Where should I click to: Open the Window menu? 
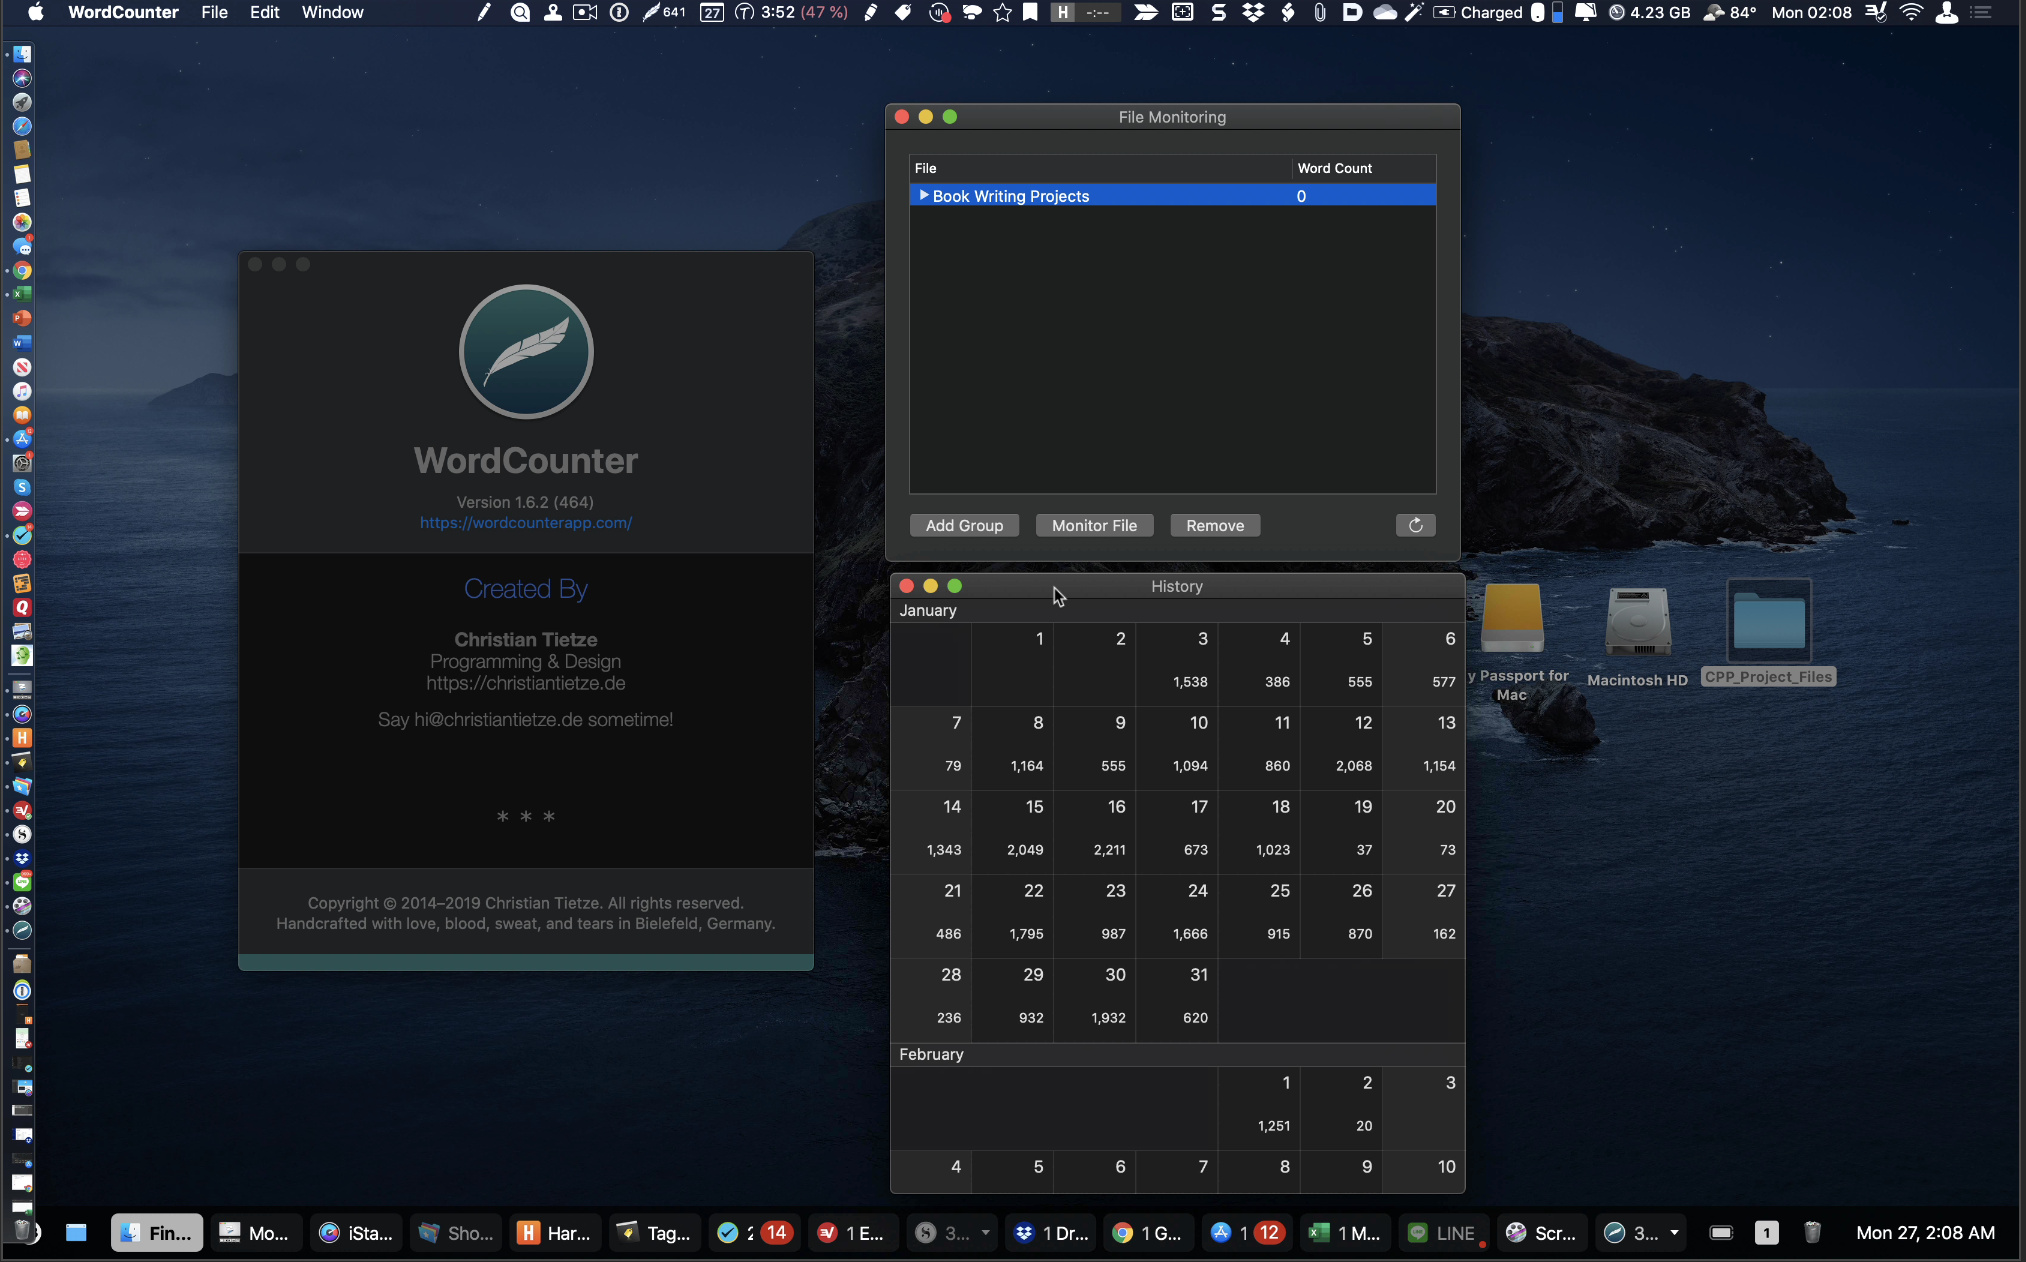coord(333,12)
